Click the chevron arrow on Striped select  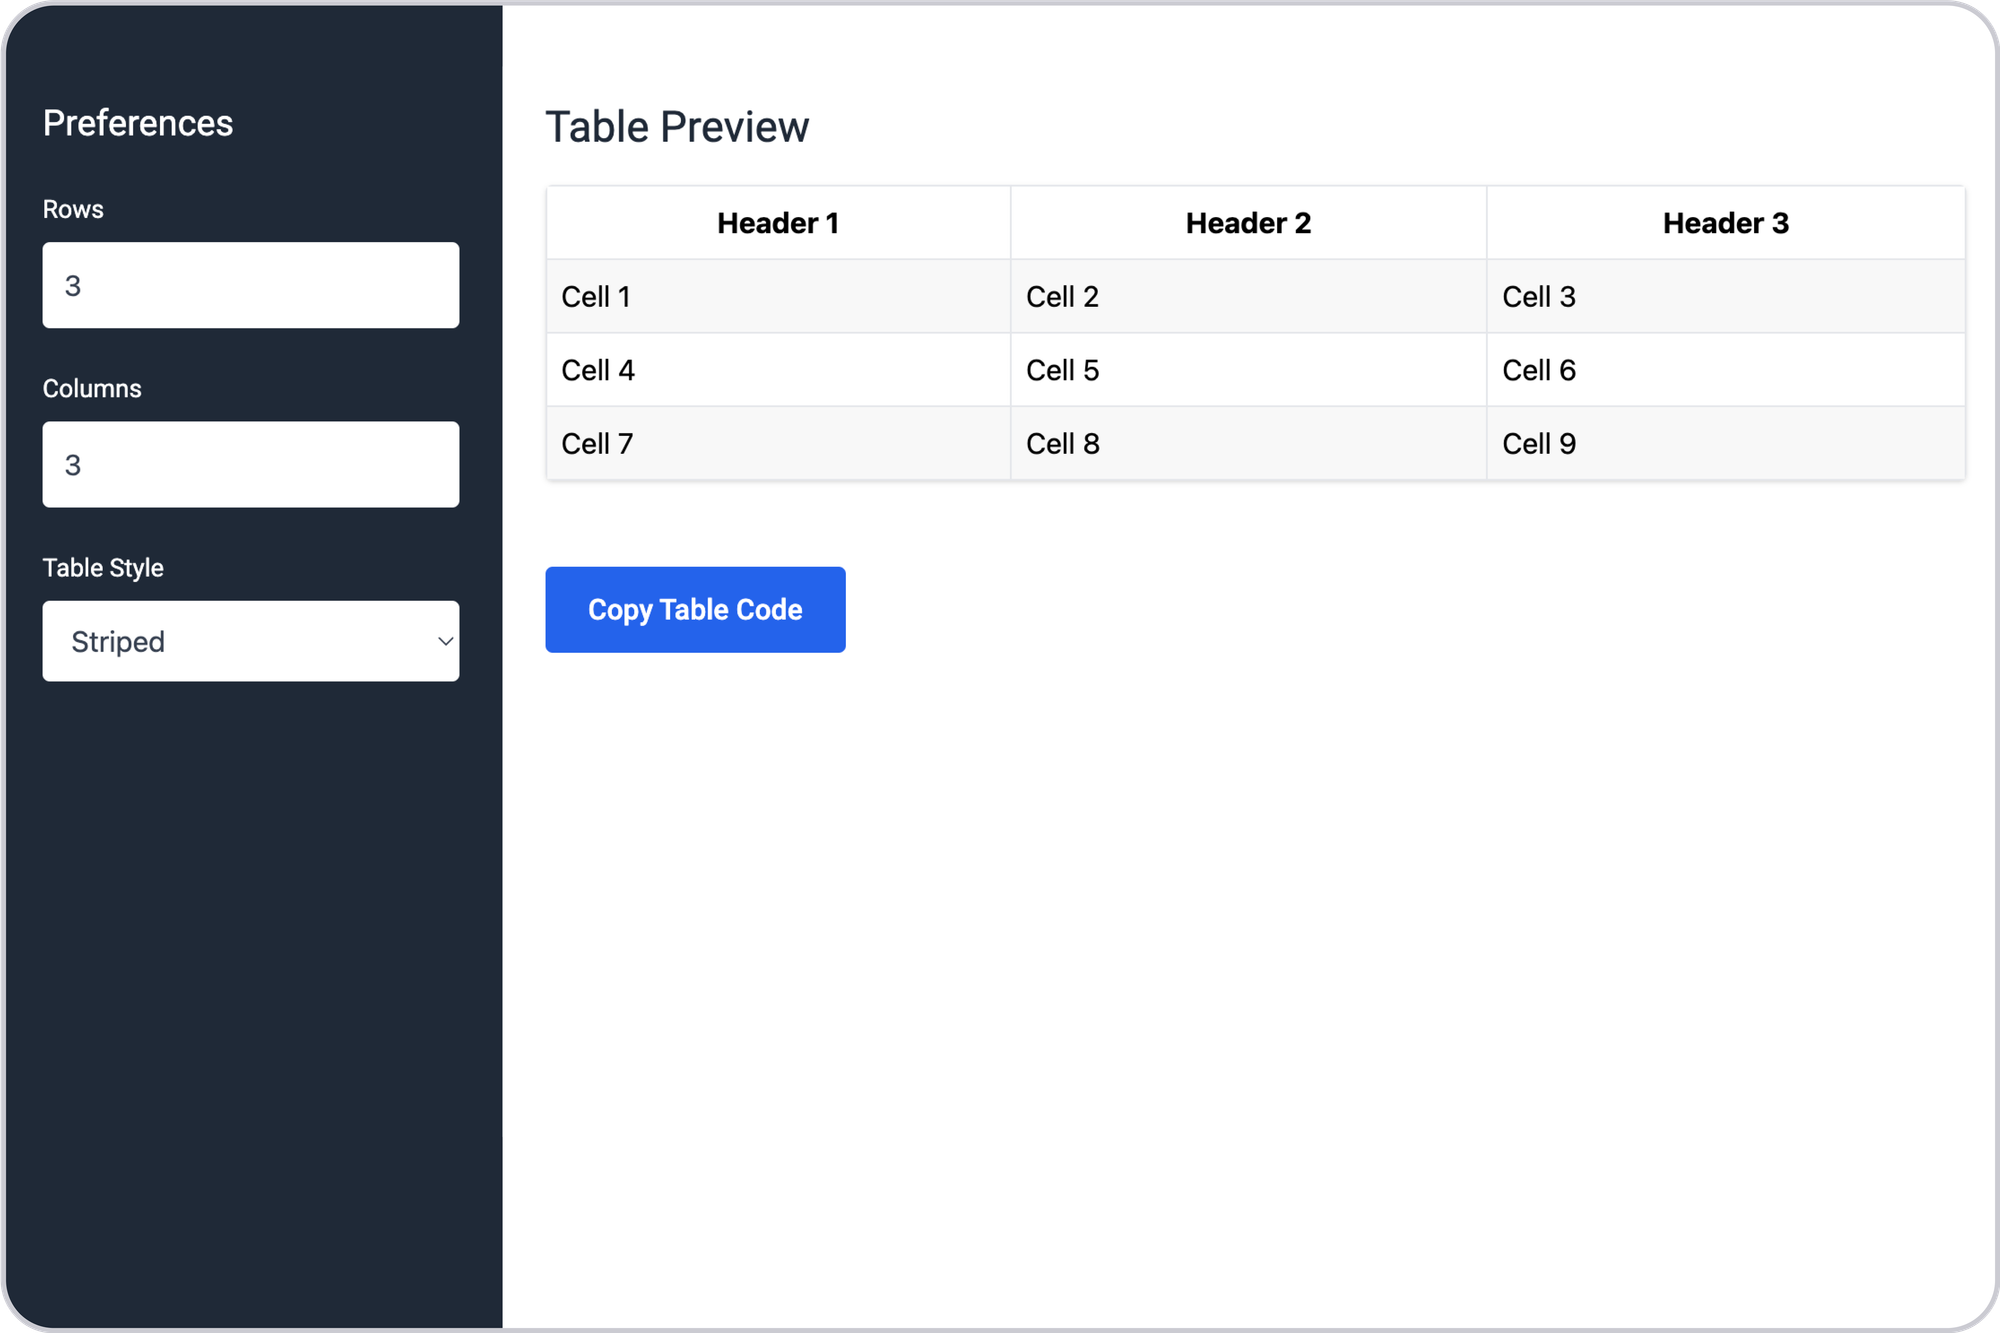click(x=445, y=641)
